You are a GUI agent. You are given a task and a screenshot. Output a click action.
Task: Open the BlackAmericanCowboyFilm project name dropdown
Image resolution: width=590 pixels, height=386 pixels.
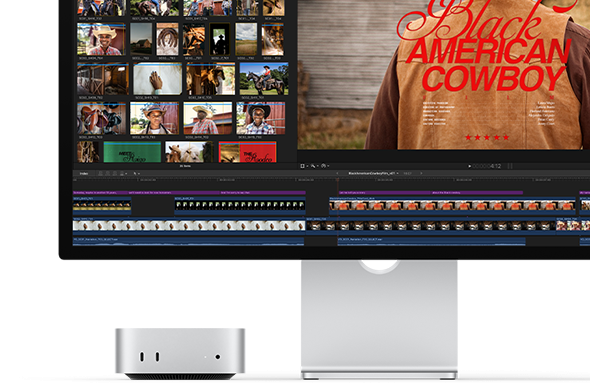click(x=373, y=173)
